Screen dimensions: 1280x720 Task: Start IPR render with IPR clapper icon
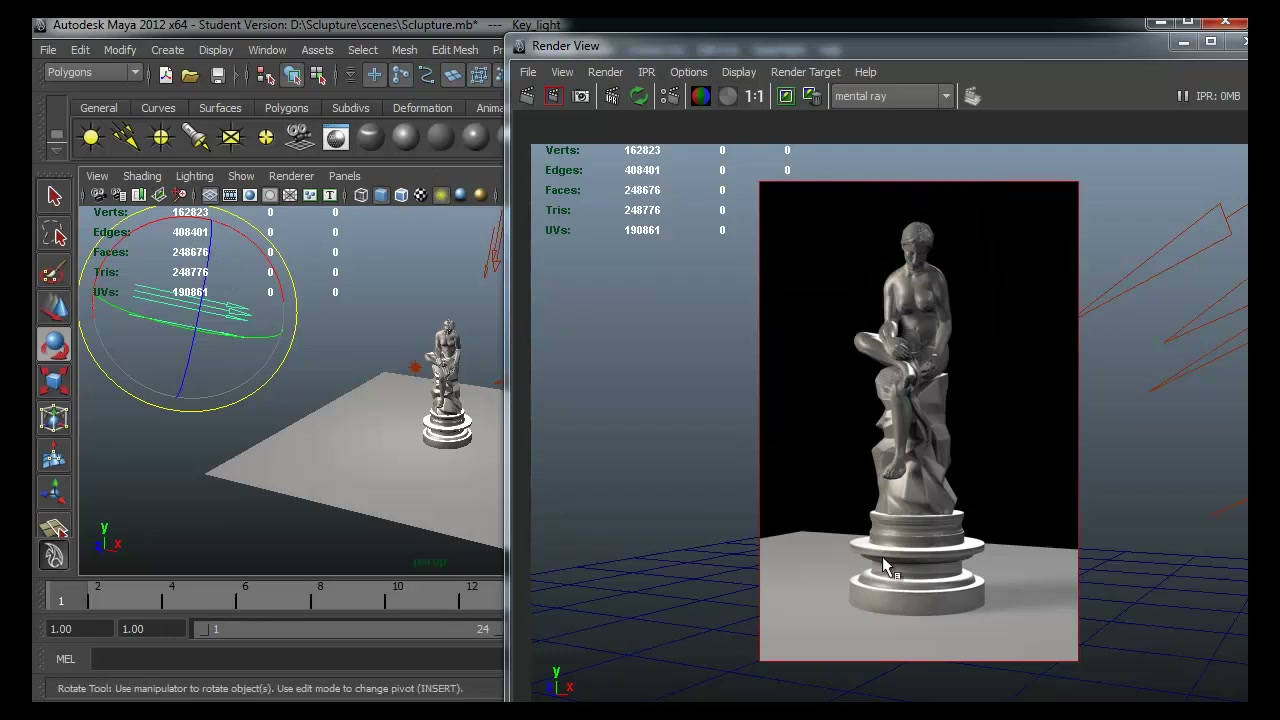612,96
